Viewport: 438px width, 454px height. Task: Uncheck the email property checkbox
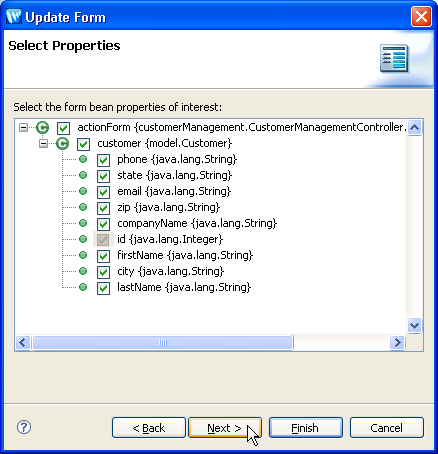click(103, 192)
